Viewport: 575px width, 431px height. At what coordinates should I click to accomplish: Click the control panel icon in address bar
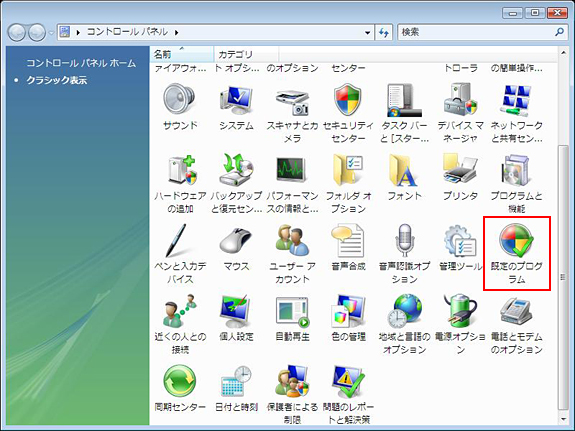click(x=65, y=32)
